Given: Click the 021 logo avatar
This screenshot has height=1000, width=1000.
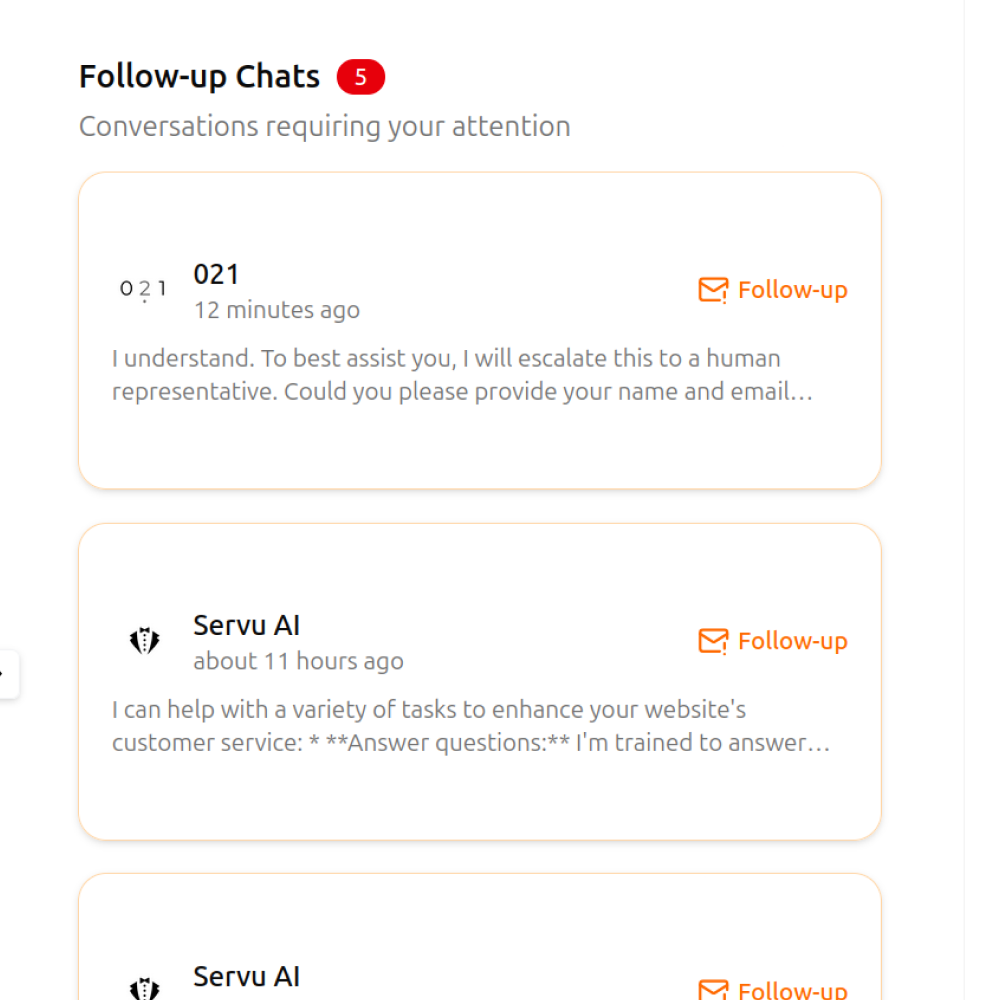Looking at the screenshot, I should [144, 290].
